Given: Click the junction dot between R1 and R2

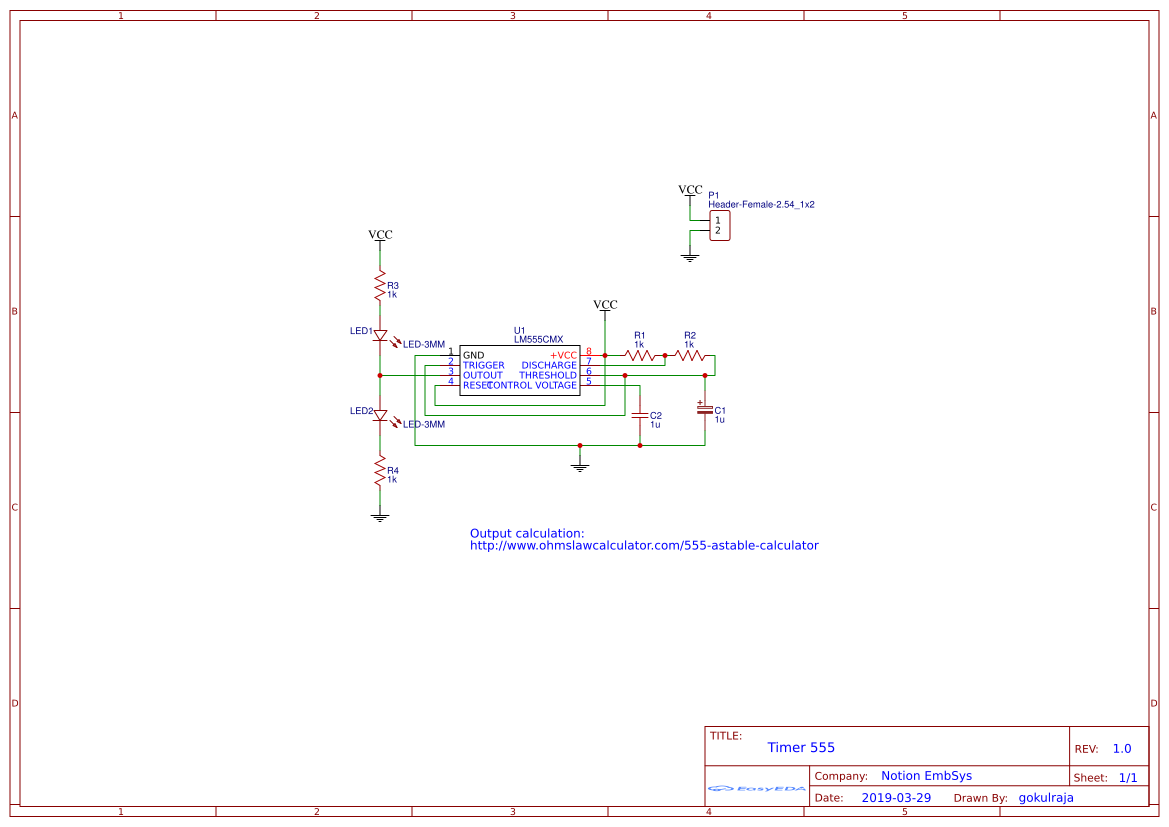Looking at the screenshot, I should (x=665, y=356).
